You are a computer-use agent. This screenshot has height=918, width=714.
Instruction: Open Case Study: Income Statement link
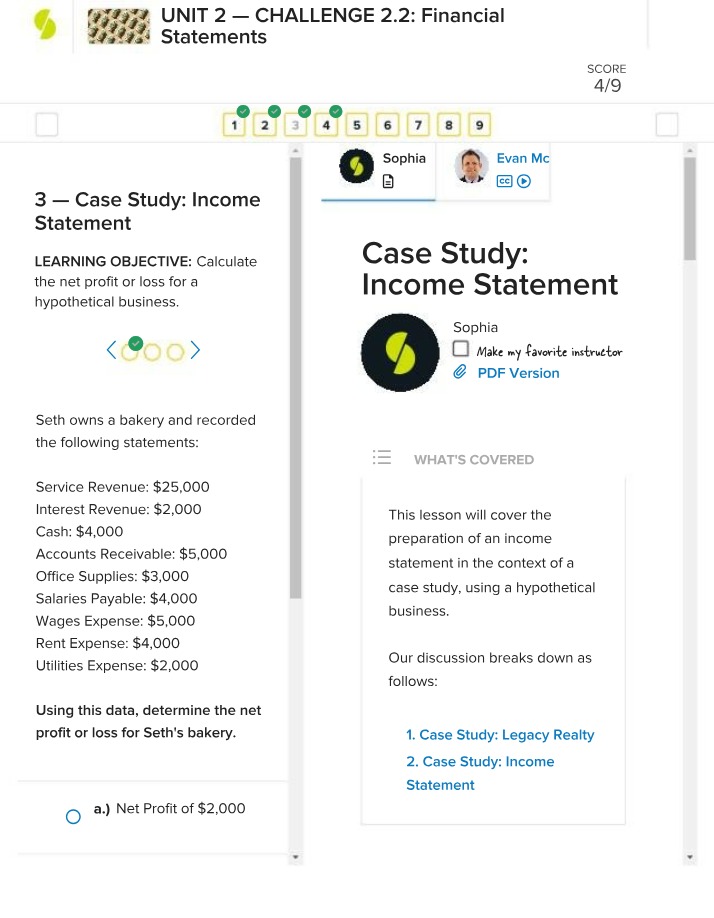(480, 773)
